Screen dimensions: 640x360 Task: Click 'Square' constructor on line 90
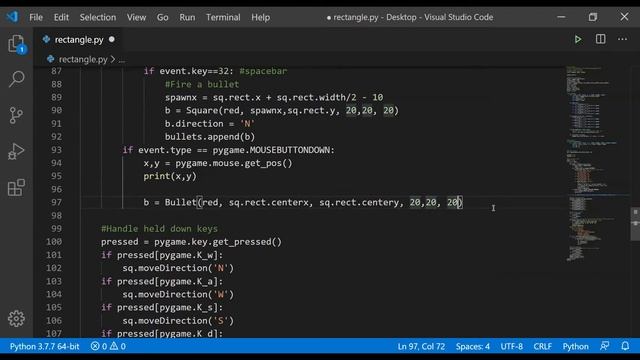click(202, 111)
